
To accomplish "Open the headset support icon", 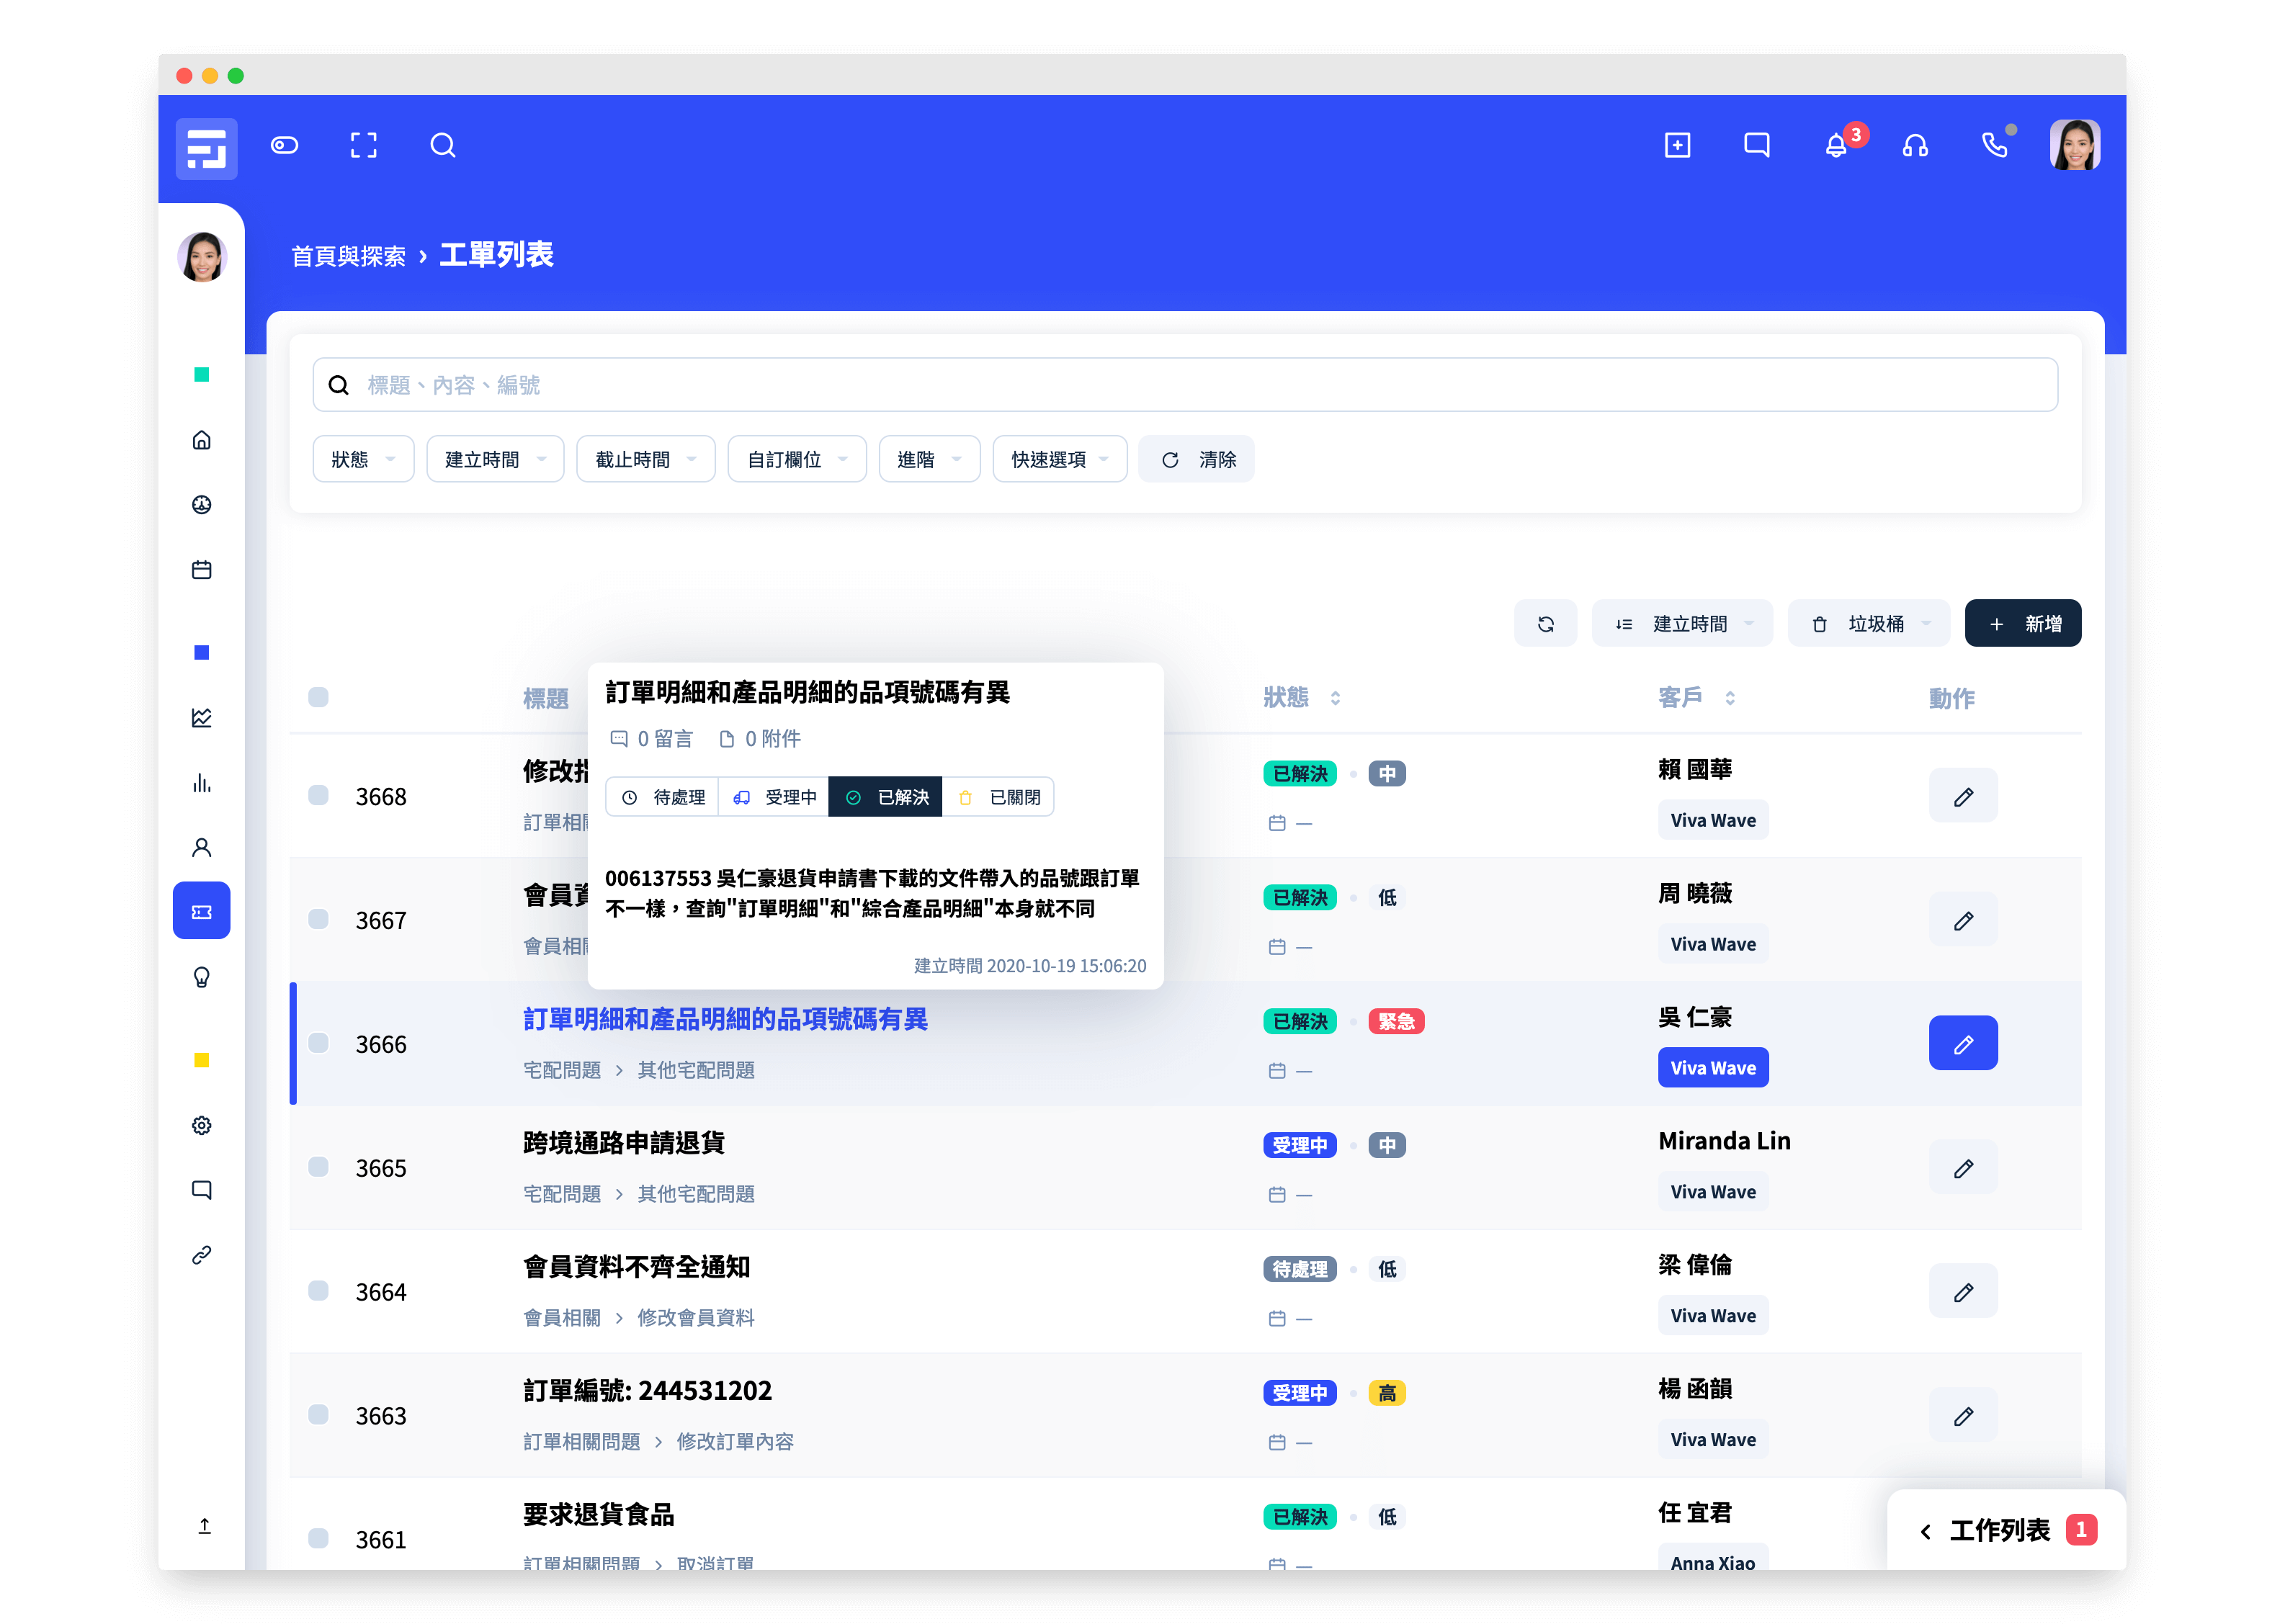I will (1915, 146).
